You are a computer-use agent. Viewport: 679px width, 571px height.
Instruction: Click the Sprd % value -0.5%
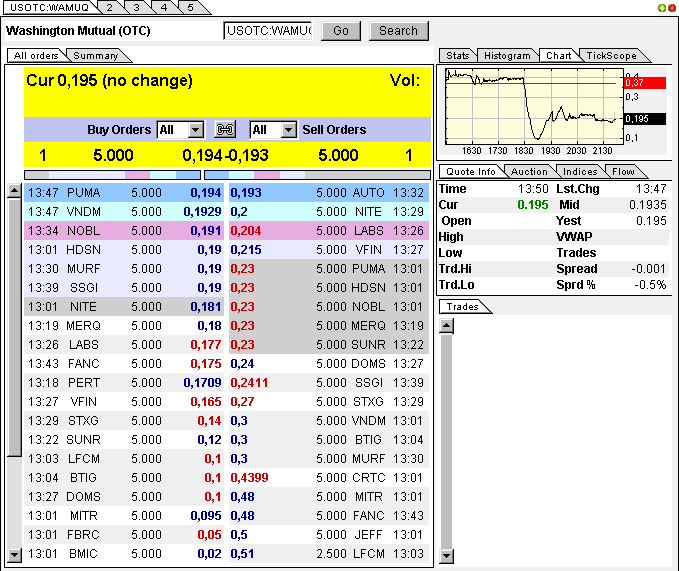[x=650, y=285]
